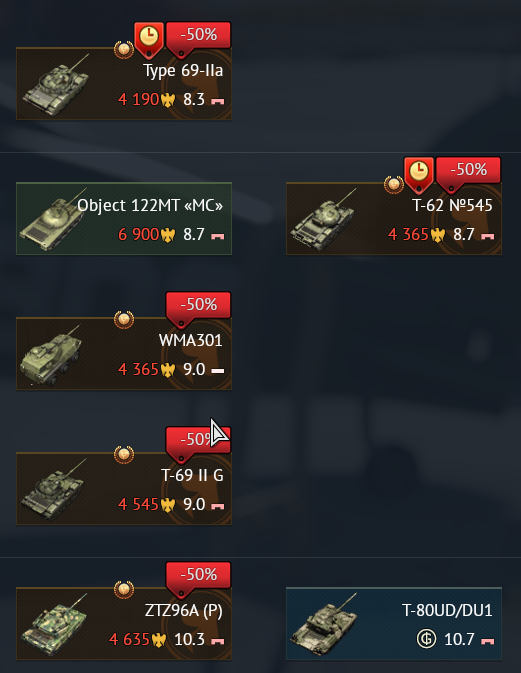Click the -50% discount tag on Type 69-IIa
This screenshot has width=521, height=673.
tap(198, 39)
